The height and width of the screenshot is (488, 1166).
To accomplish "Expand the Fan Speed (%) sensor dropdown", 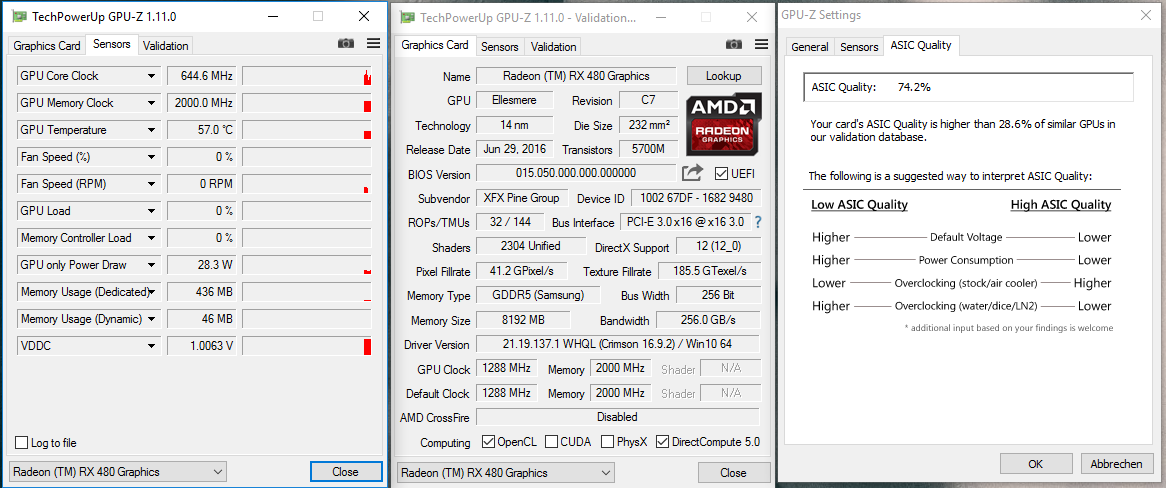I will pos(152,157).
